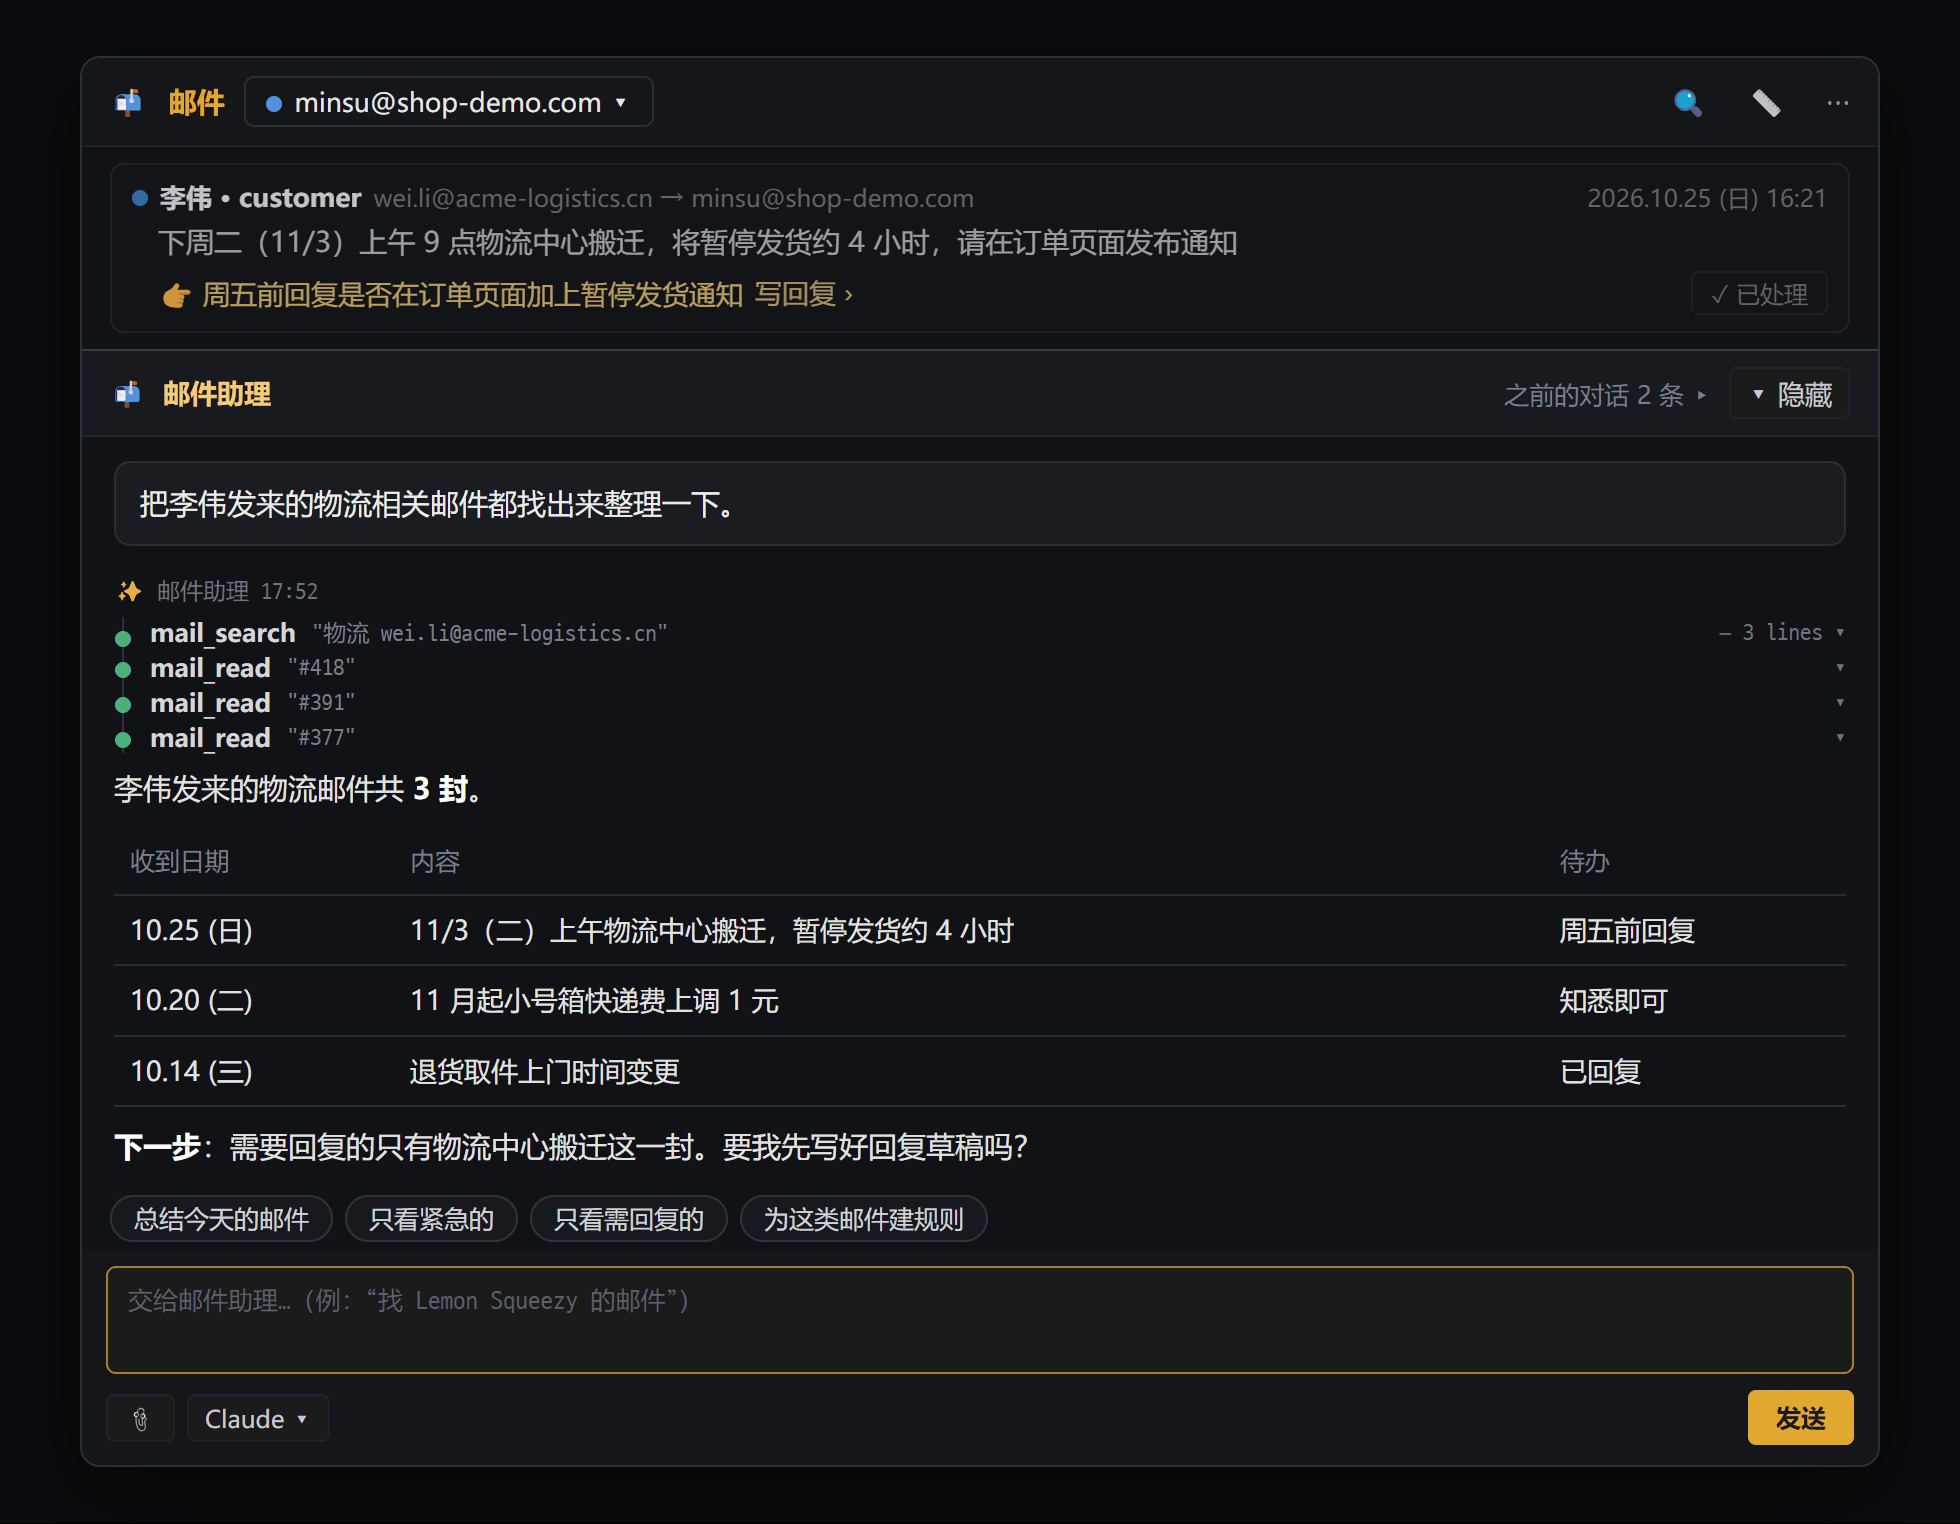Expand the mail_read #391 row
This screenshot has width=1960, height=1524.
[x=1840, y=702]
